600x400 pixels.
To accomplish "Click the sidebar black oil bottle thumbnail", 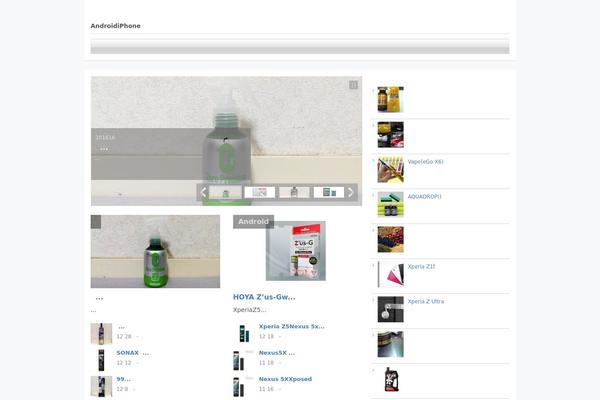I will 390,379.
